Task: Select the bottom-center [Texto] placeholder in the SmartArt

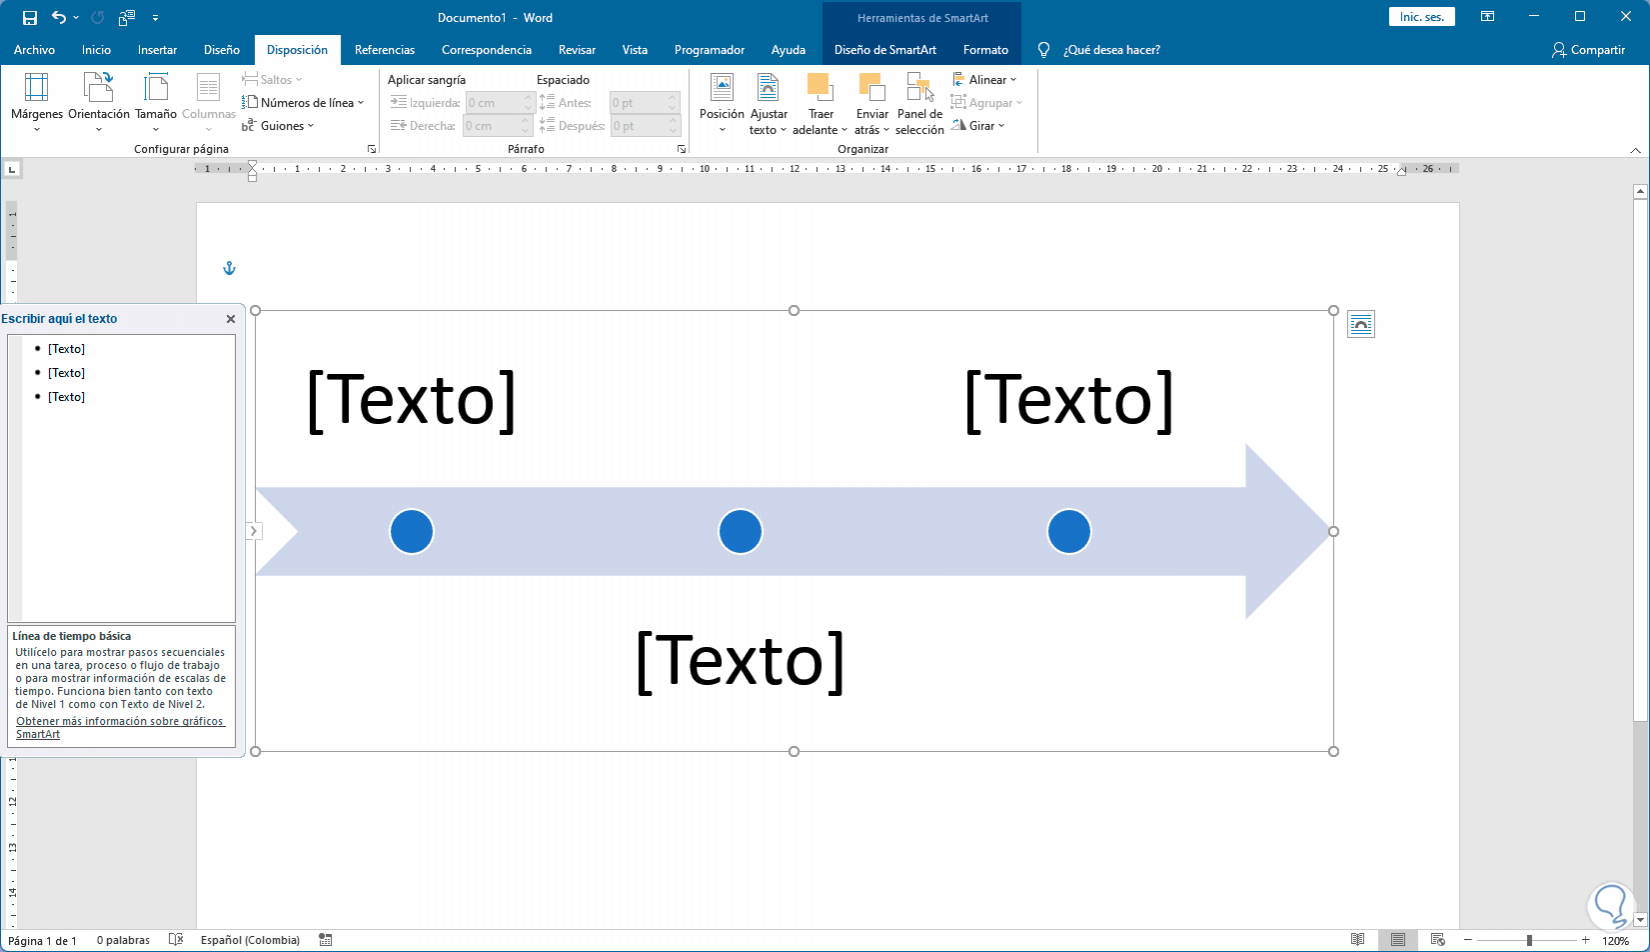Action: pyautogui.click(x=740, y=661)
